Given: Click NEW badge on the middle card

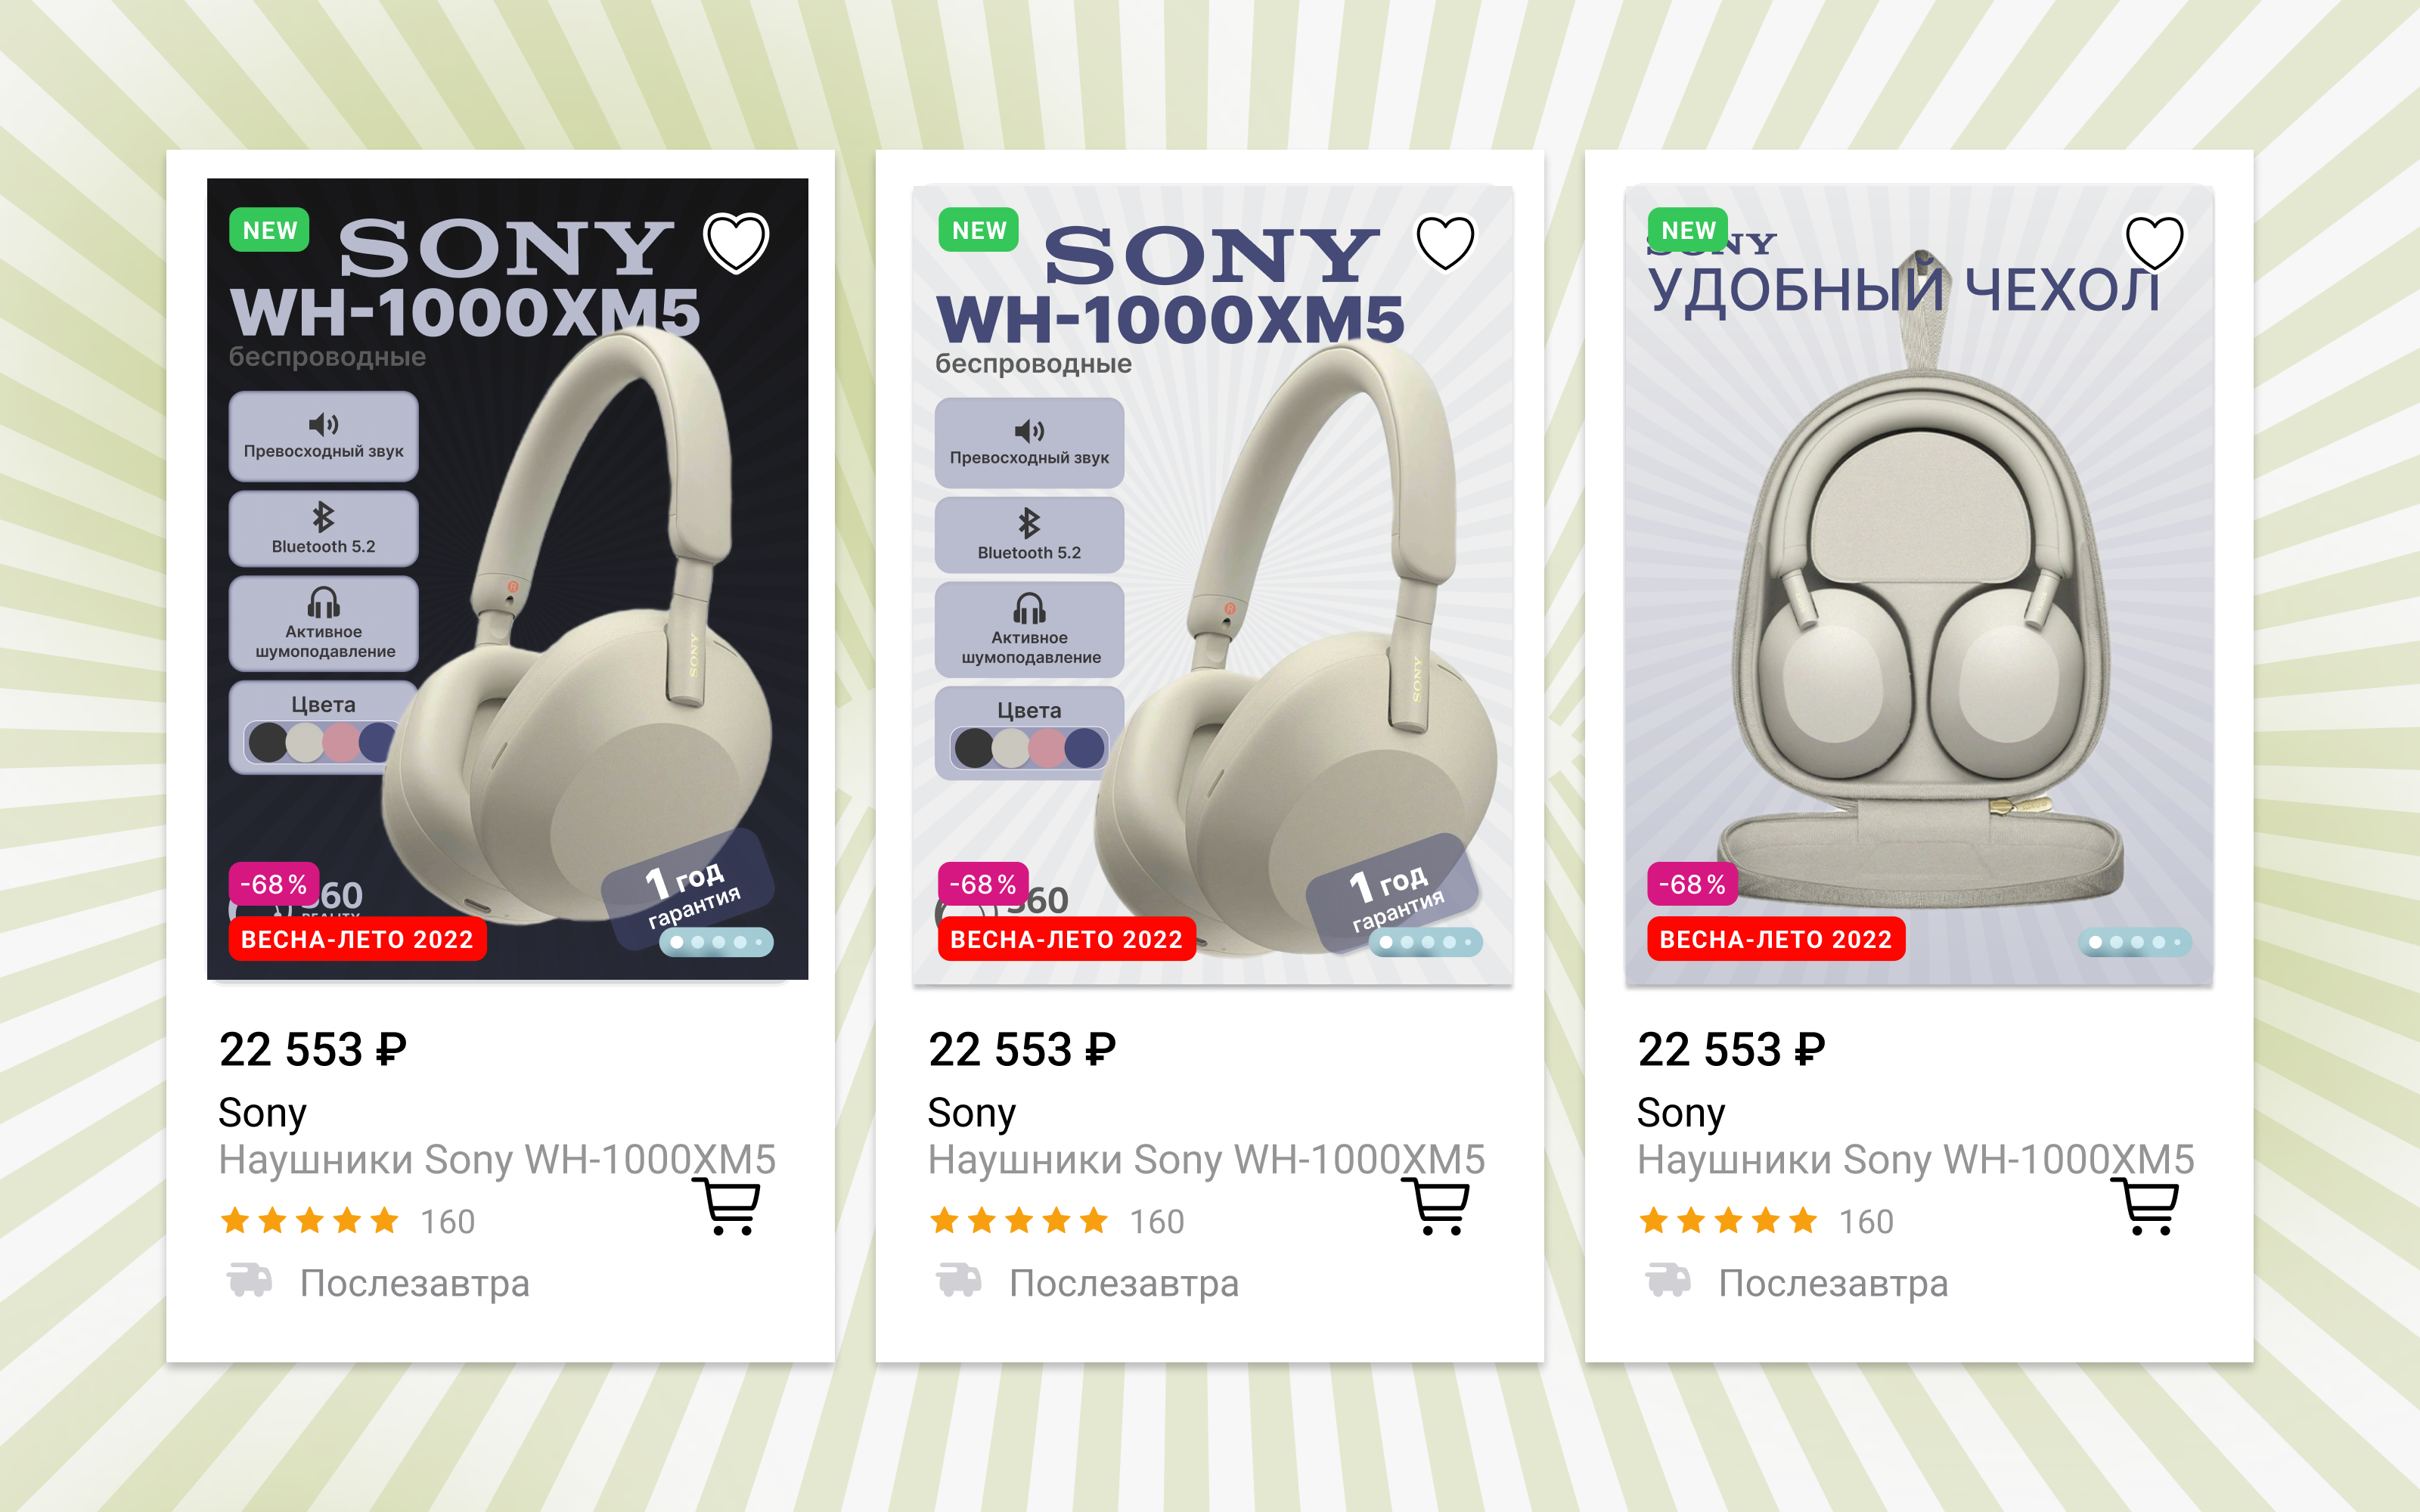Looking at the screenshot, I should [x=979, y=230].
